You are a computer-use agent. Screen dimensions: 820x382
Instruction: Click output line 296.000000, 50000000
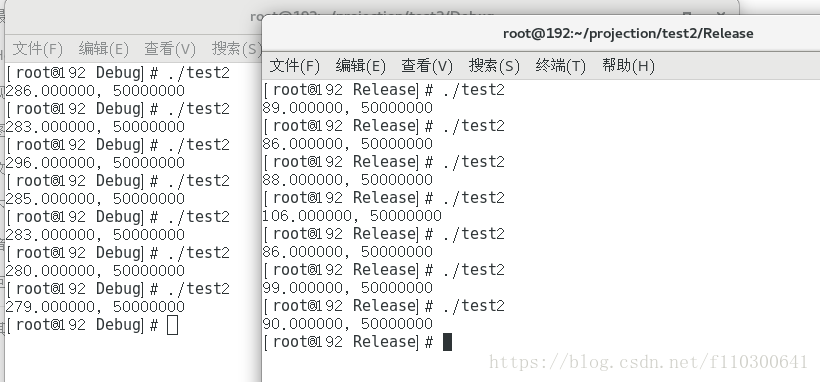click(x=95, y=163)
